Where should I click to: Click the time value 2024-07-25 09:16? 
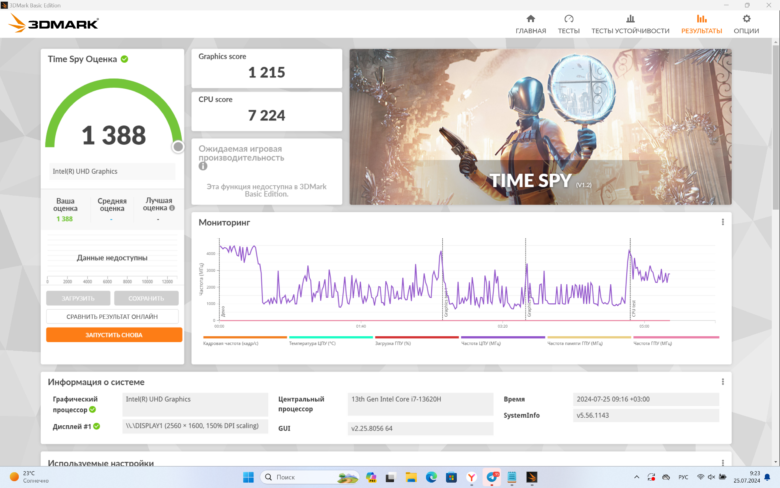646,399
